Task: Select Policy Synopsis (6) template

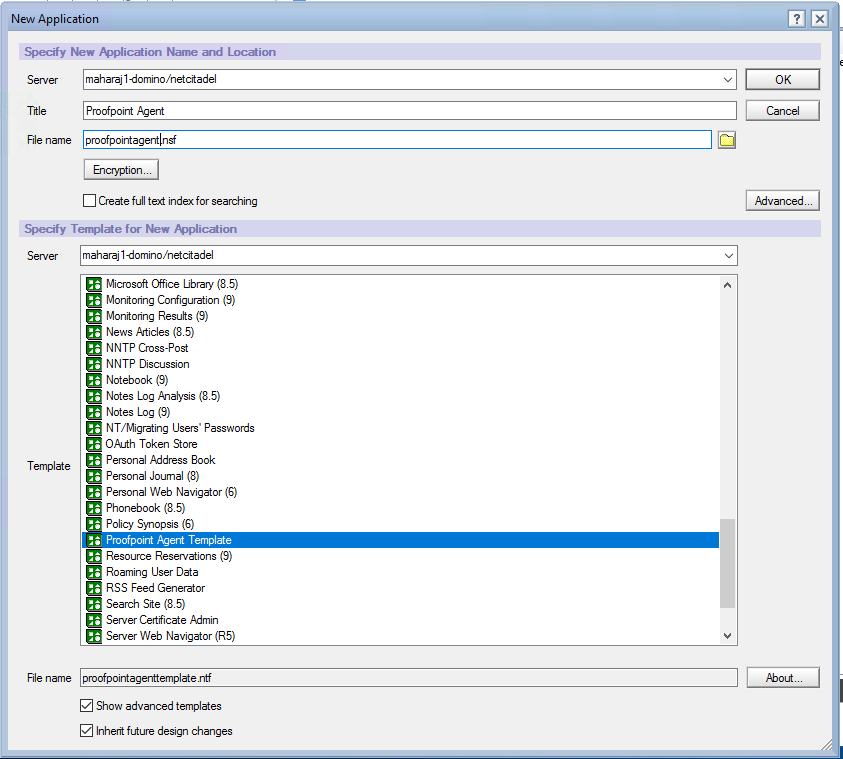Action: click(400, 524)
